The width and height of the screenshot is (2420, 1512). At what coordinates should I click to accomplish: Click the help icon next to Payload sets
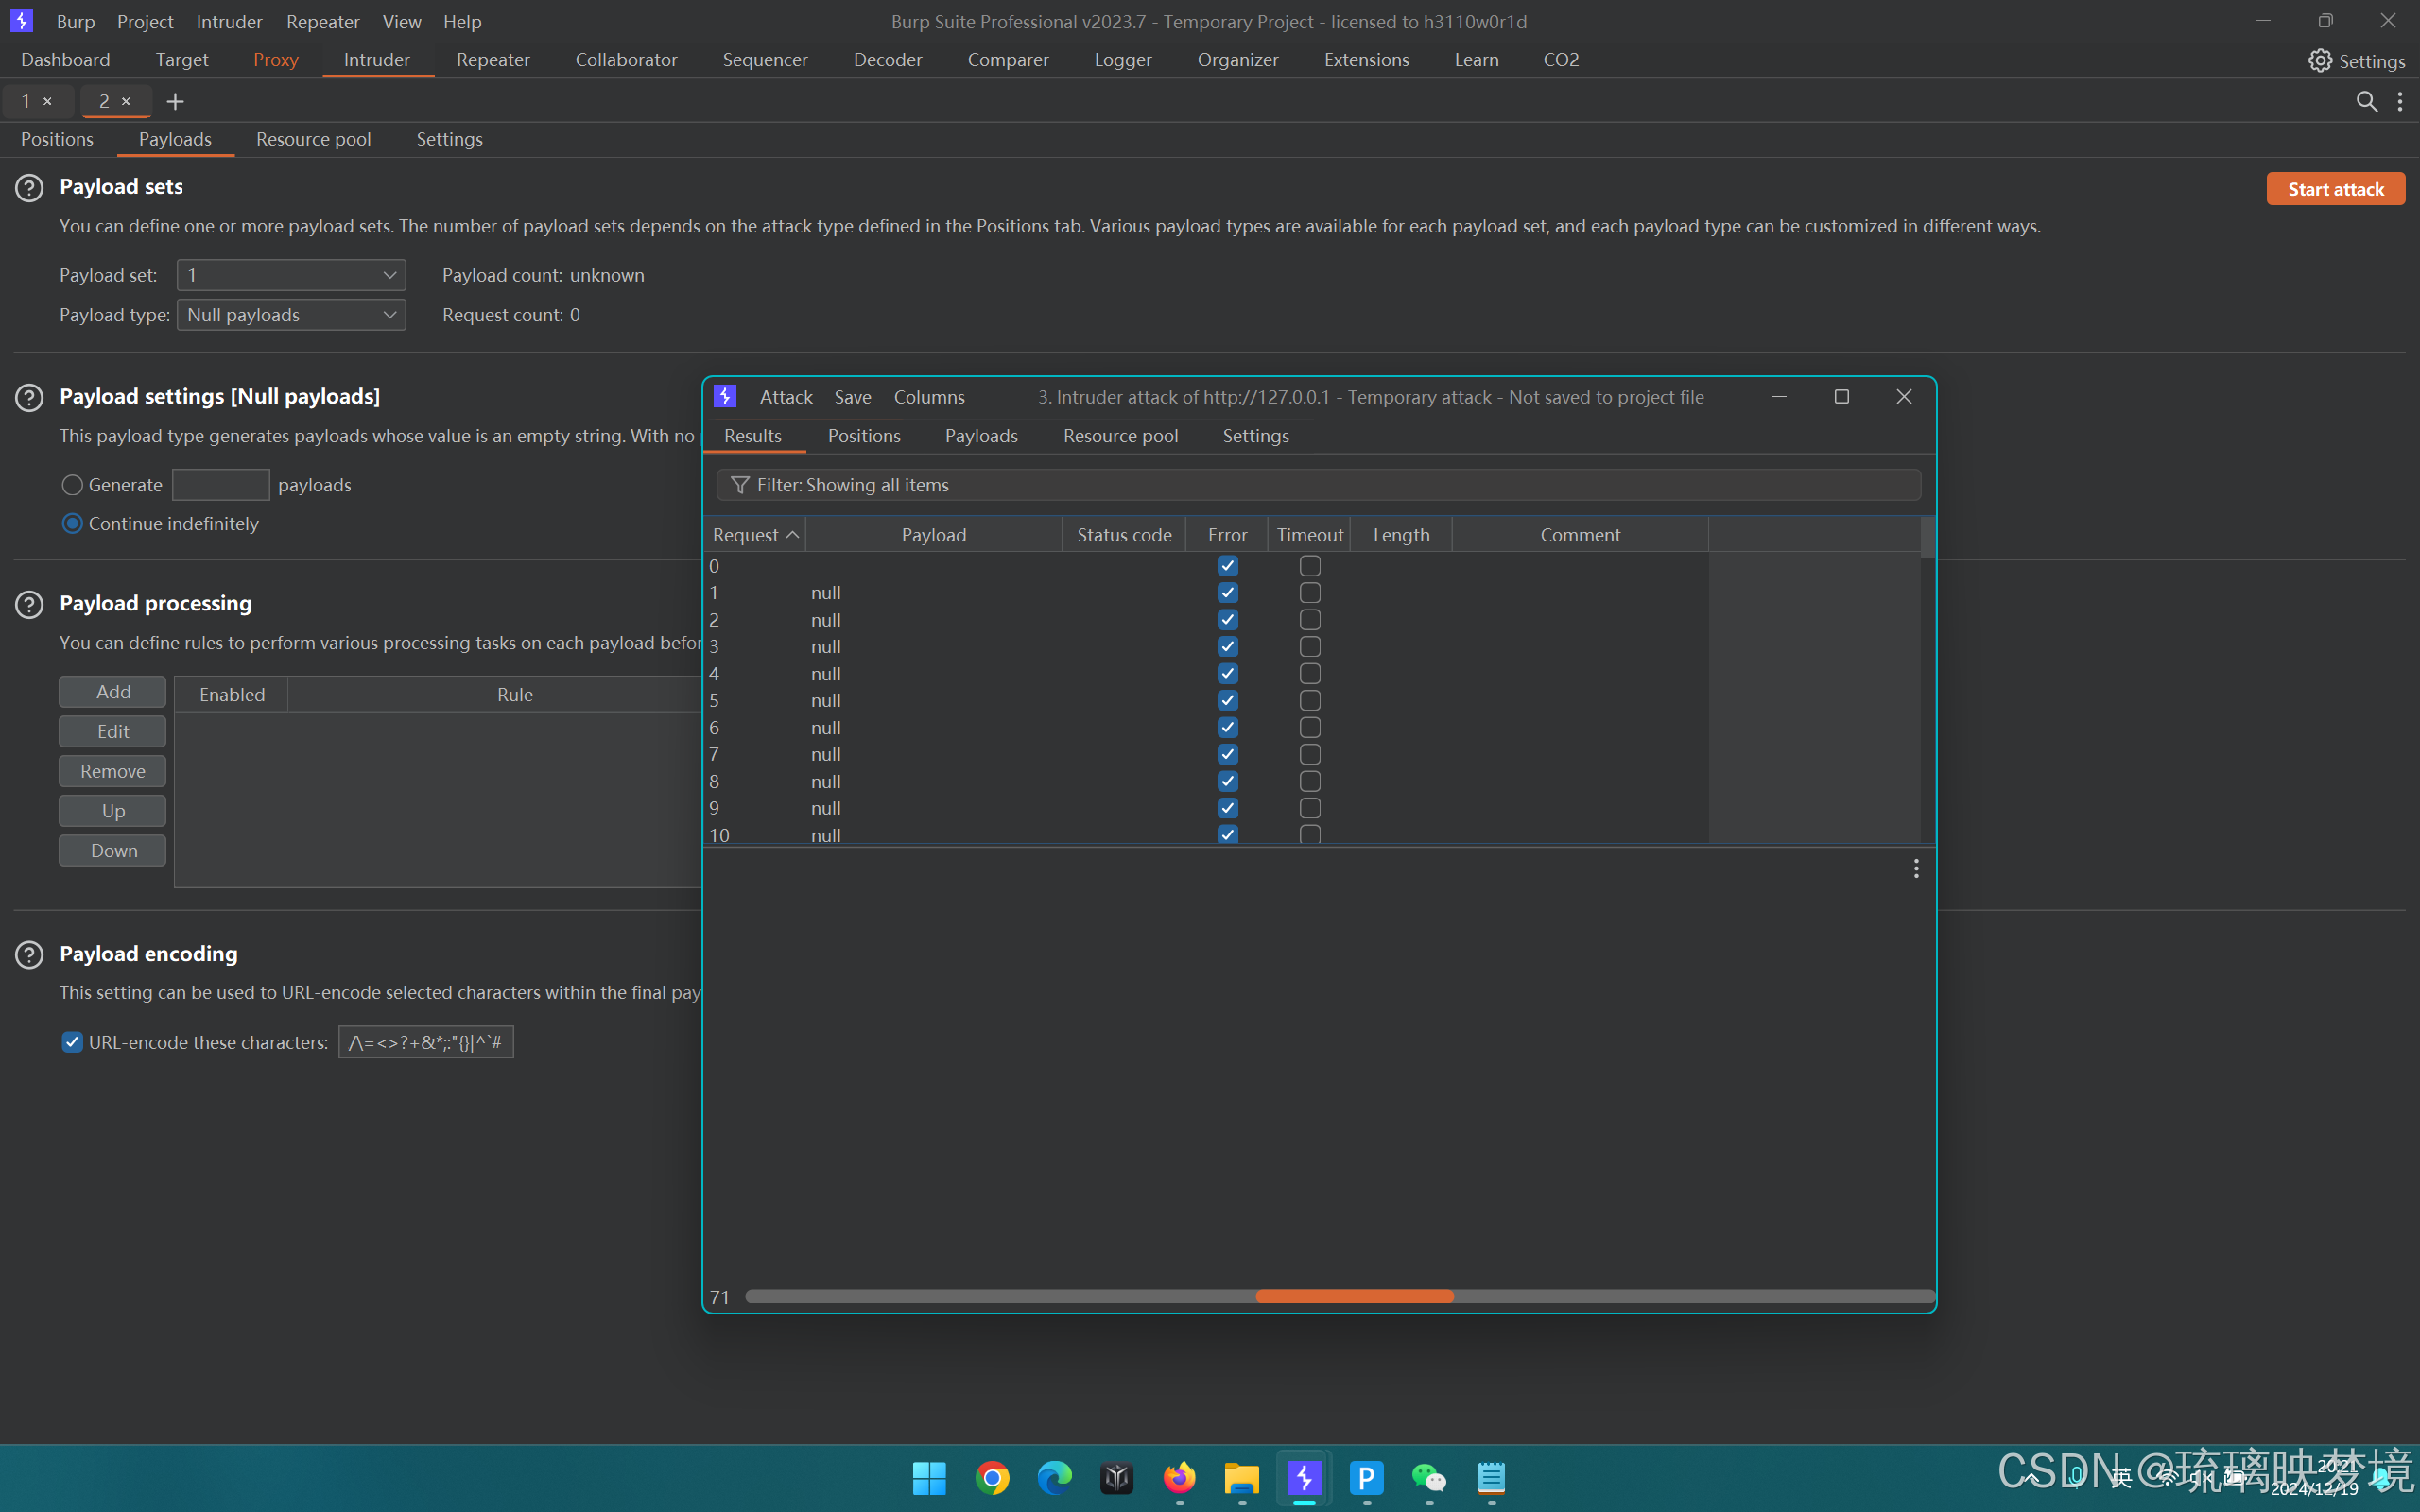(29, 187)
